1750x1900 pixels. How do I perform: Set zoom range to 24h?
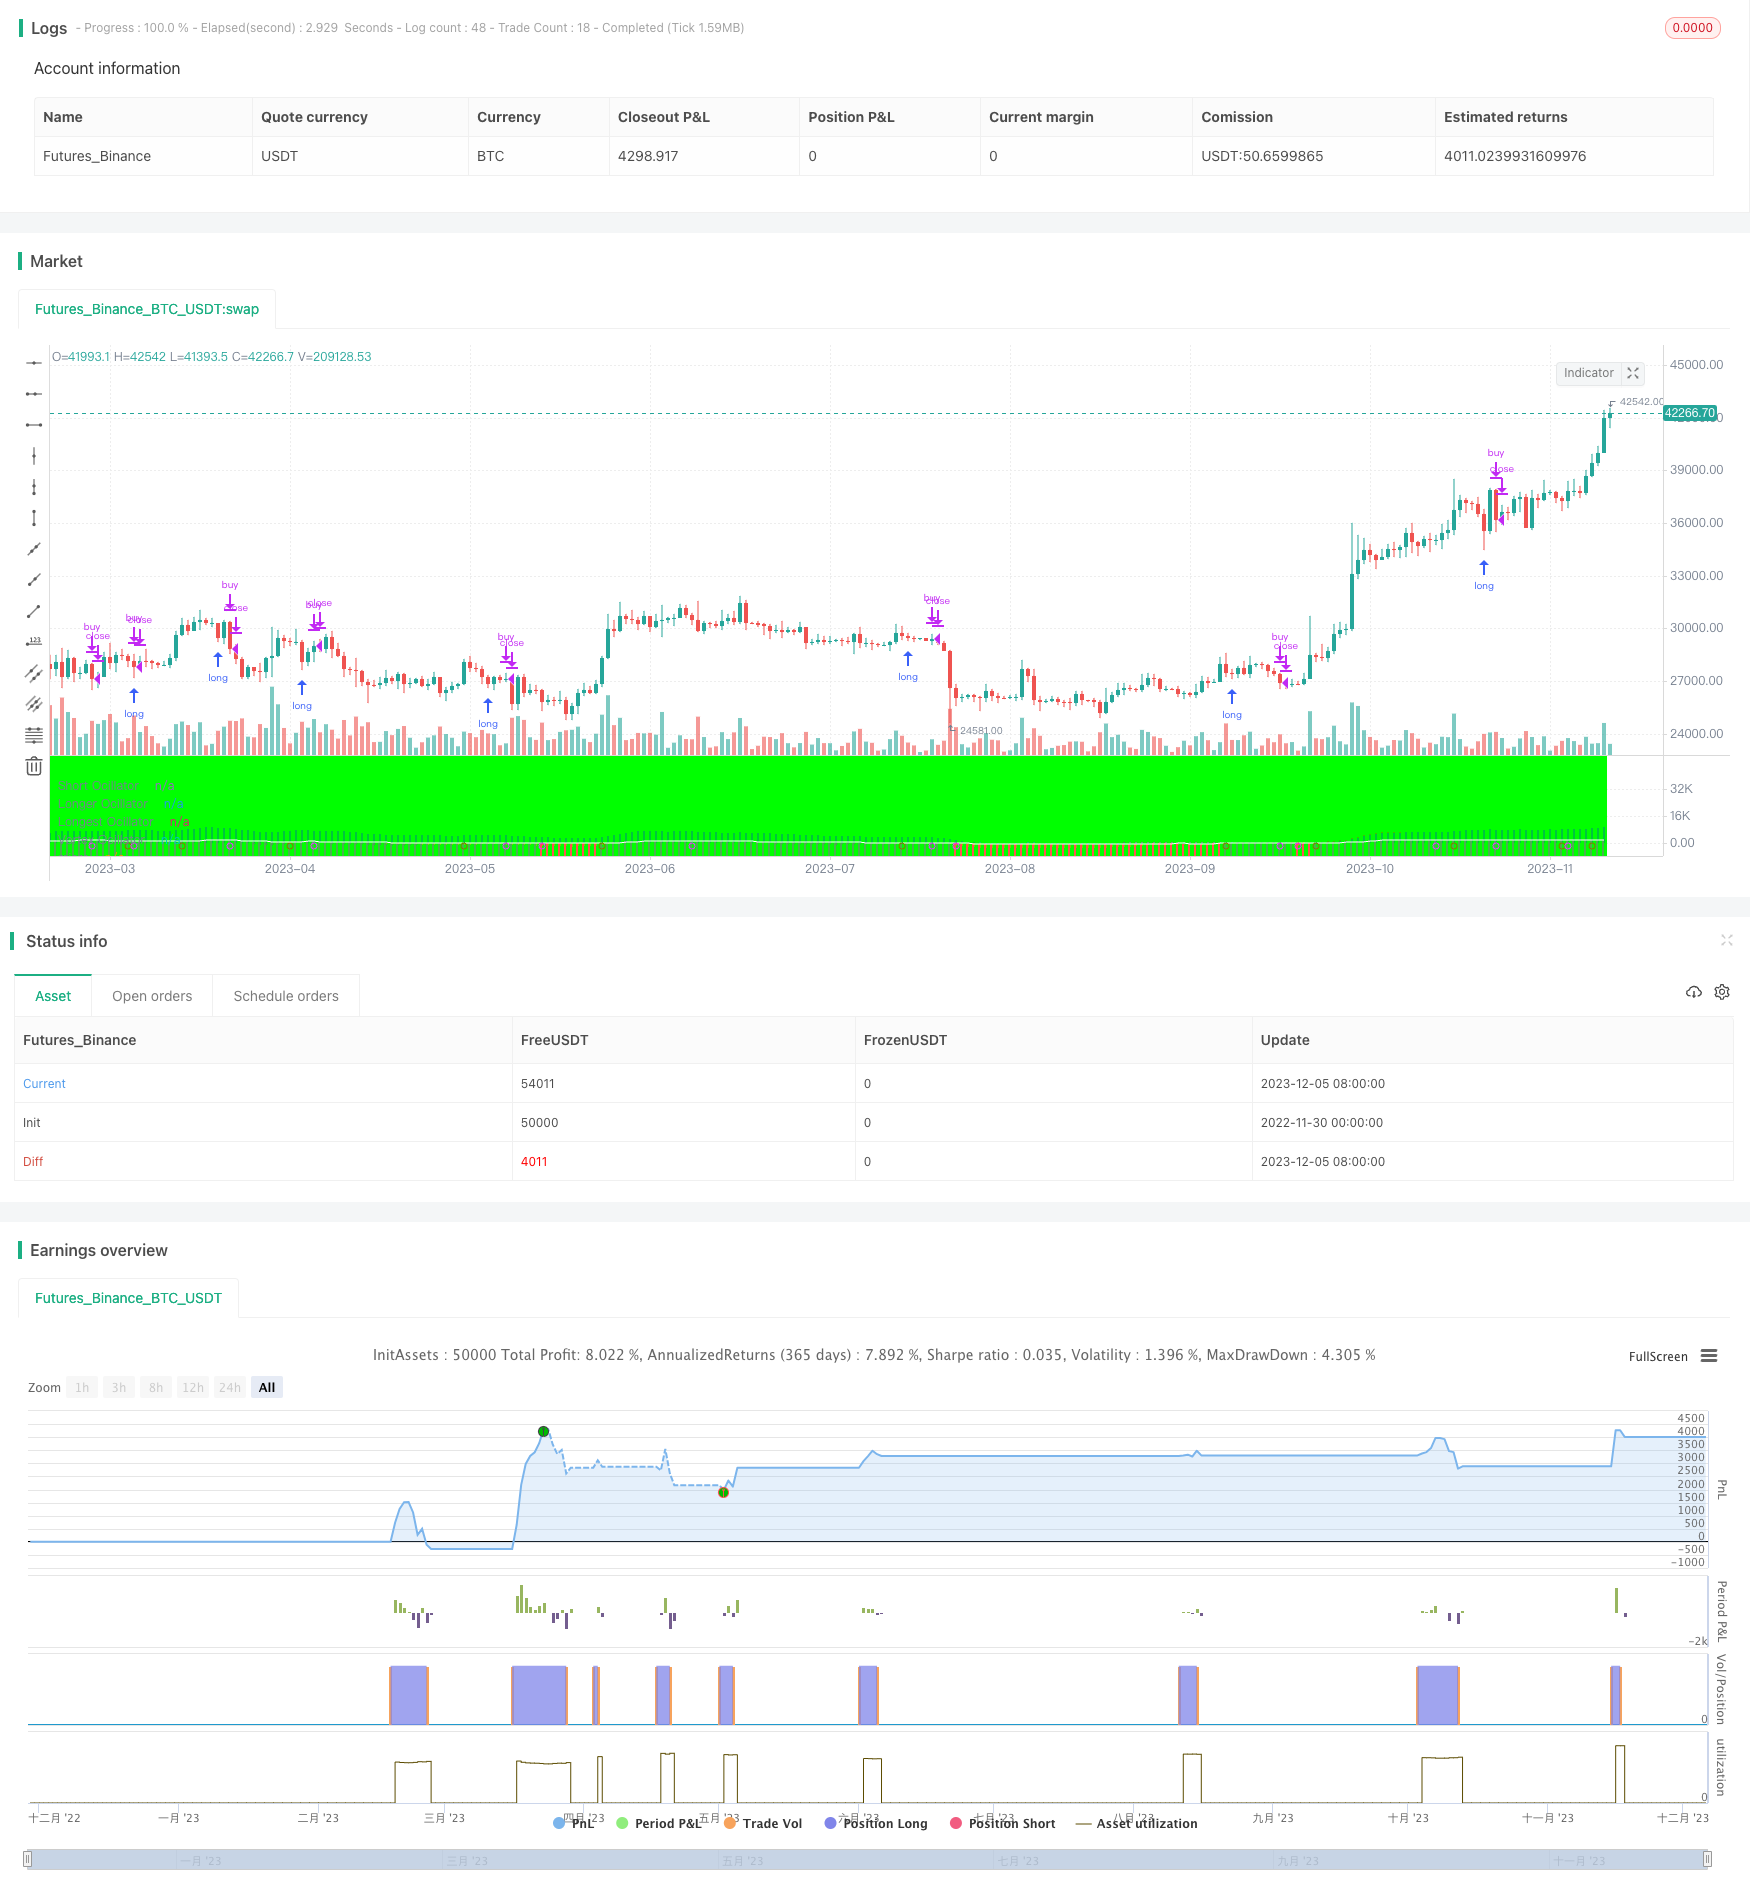(x=230, y=1387)
